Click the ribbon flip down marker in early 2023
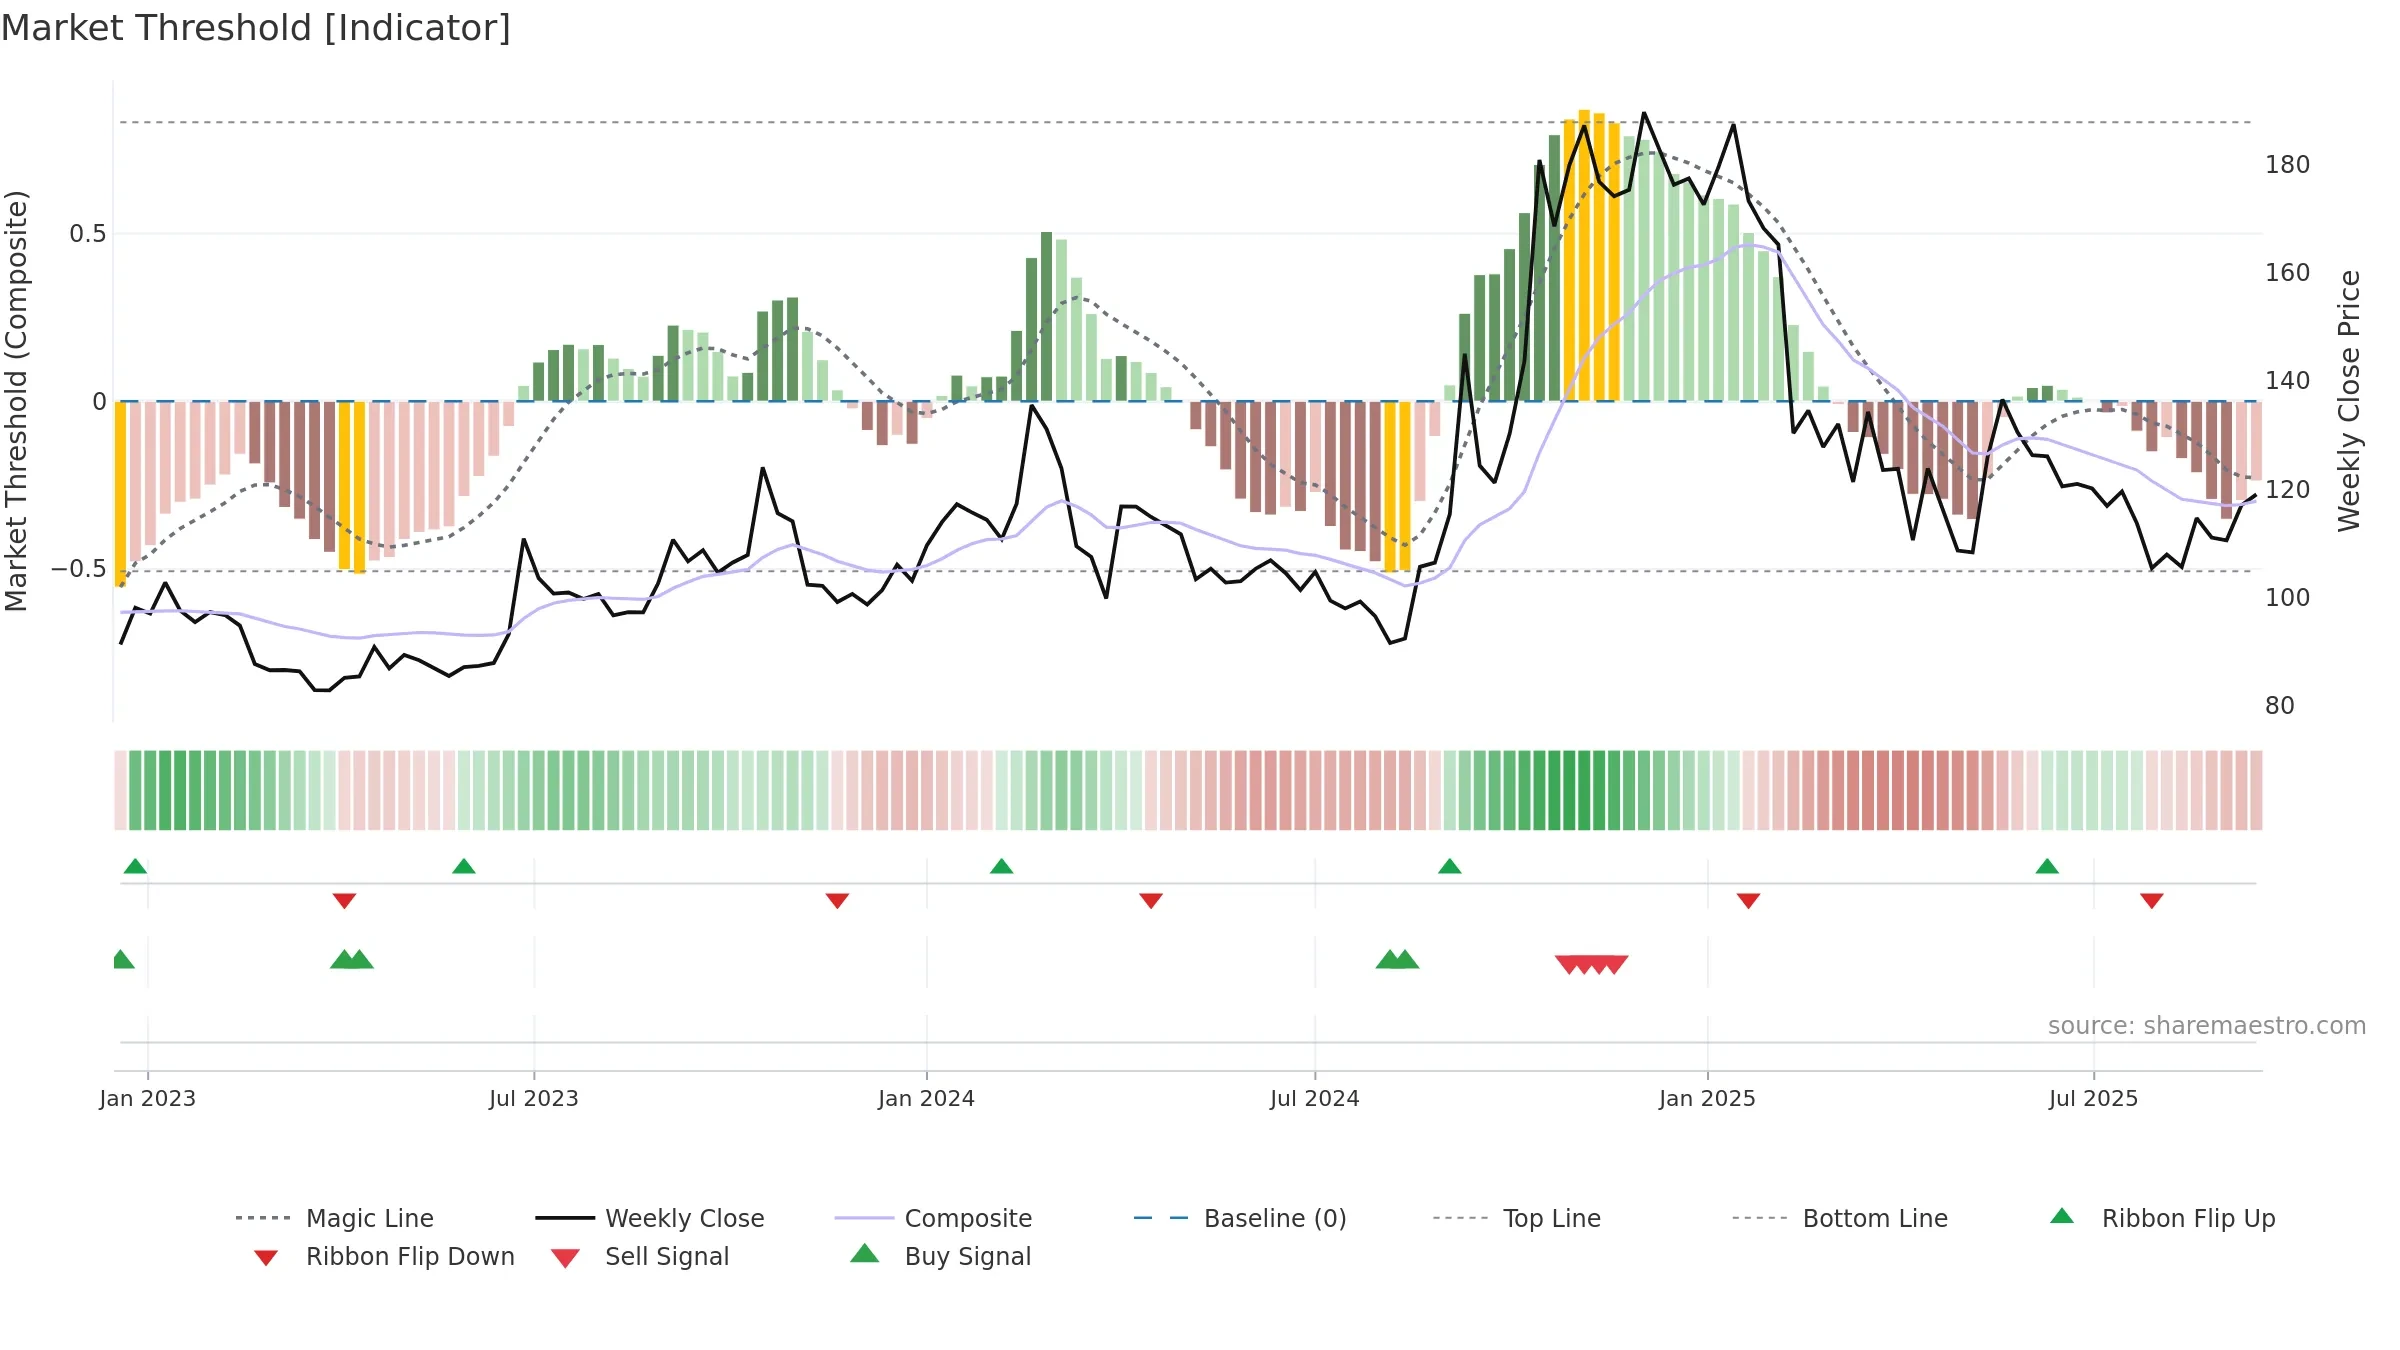This screenshot has width=2400, height=1350. (344, 901)
